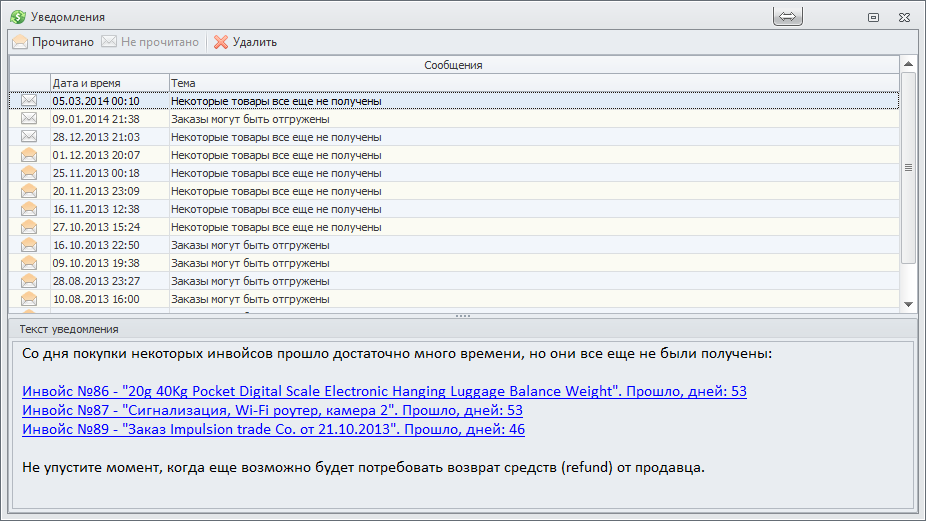Click the splitter handle between list and text panel
This screenshot has width=926, height=521.
point(462,316)
